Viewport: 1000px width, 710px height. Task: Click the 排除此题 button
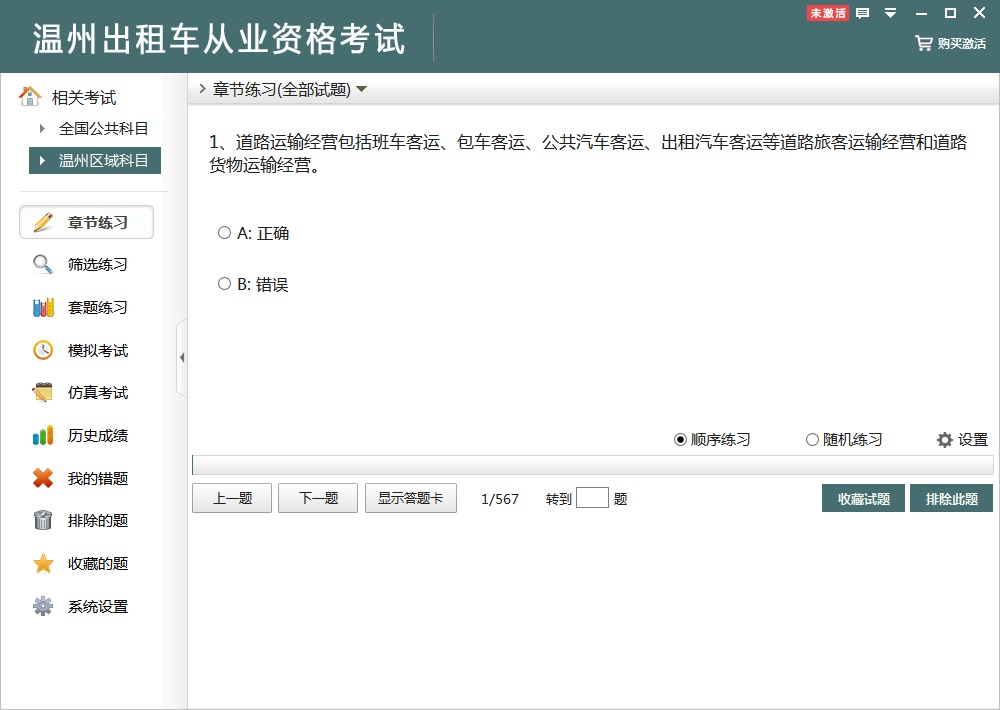pos(952,498)
